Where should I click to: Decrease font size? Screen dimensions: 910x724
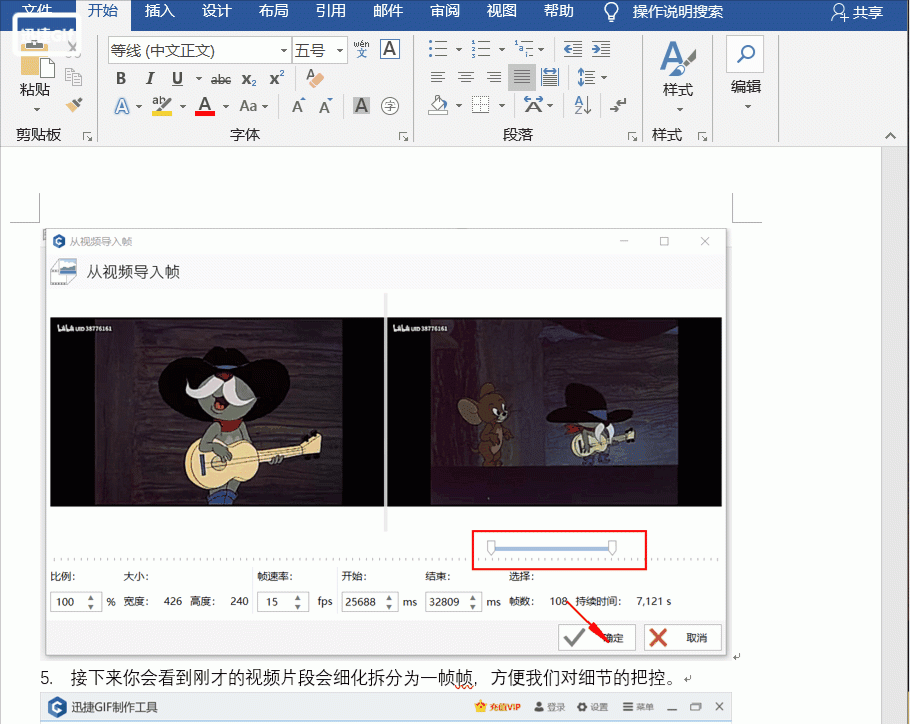pos(326,106)
